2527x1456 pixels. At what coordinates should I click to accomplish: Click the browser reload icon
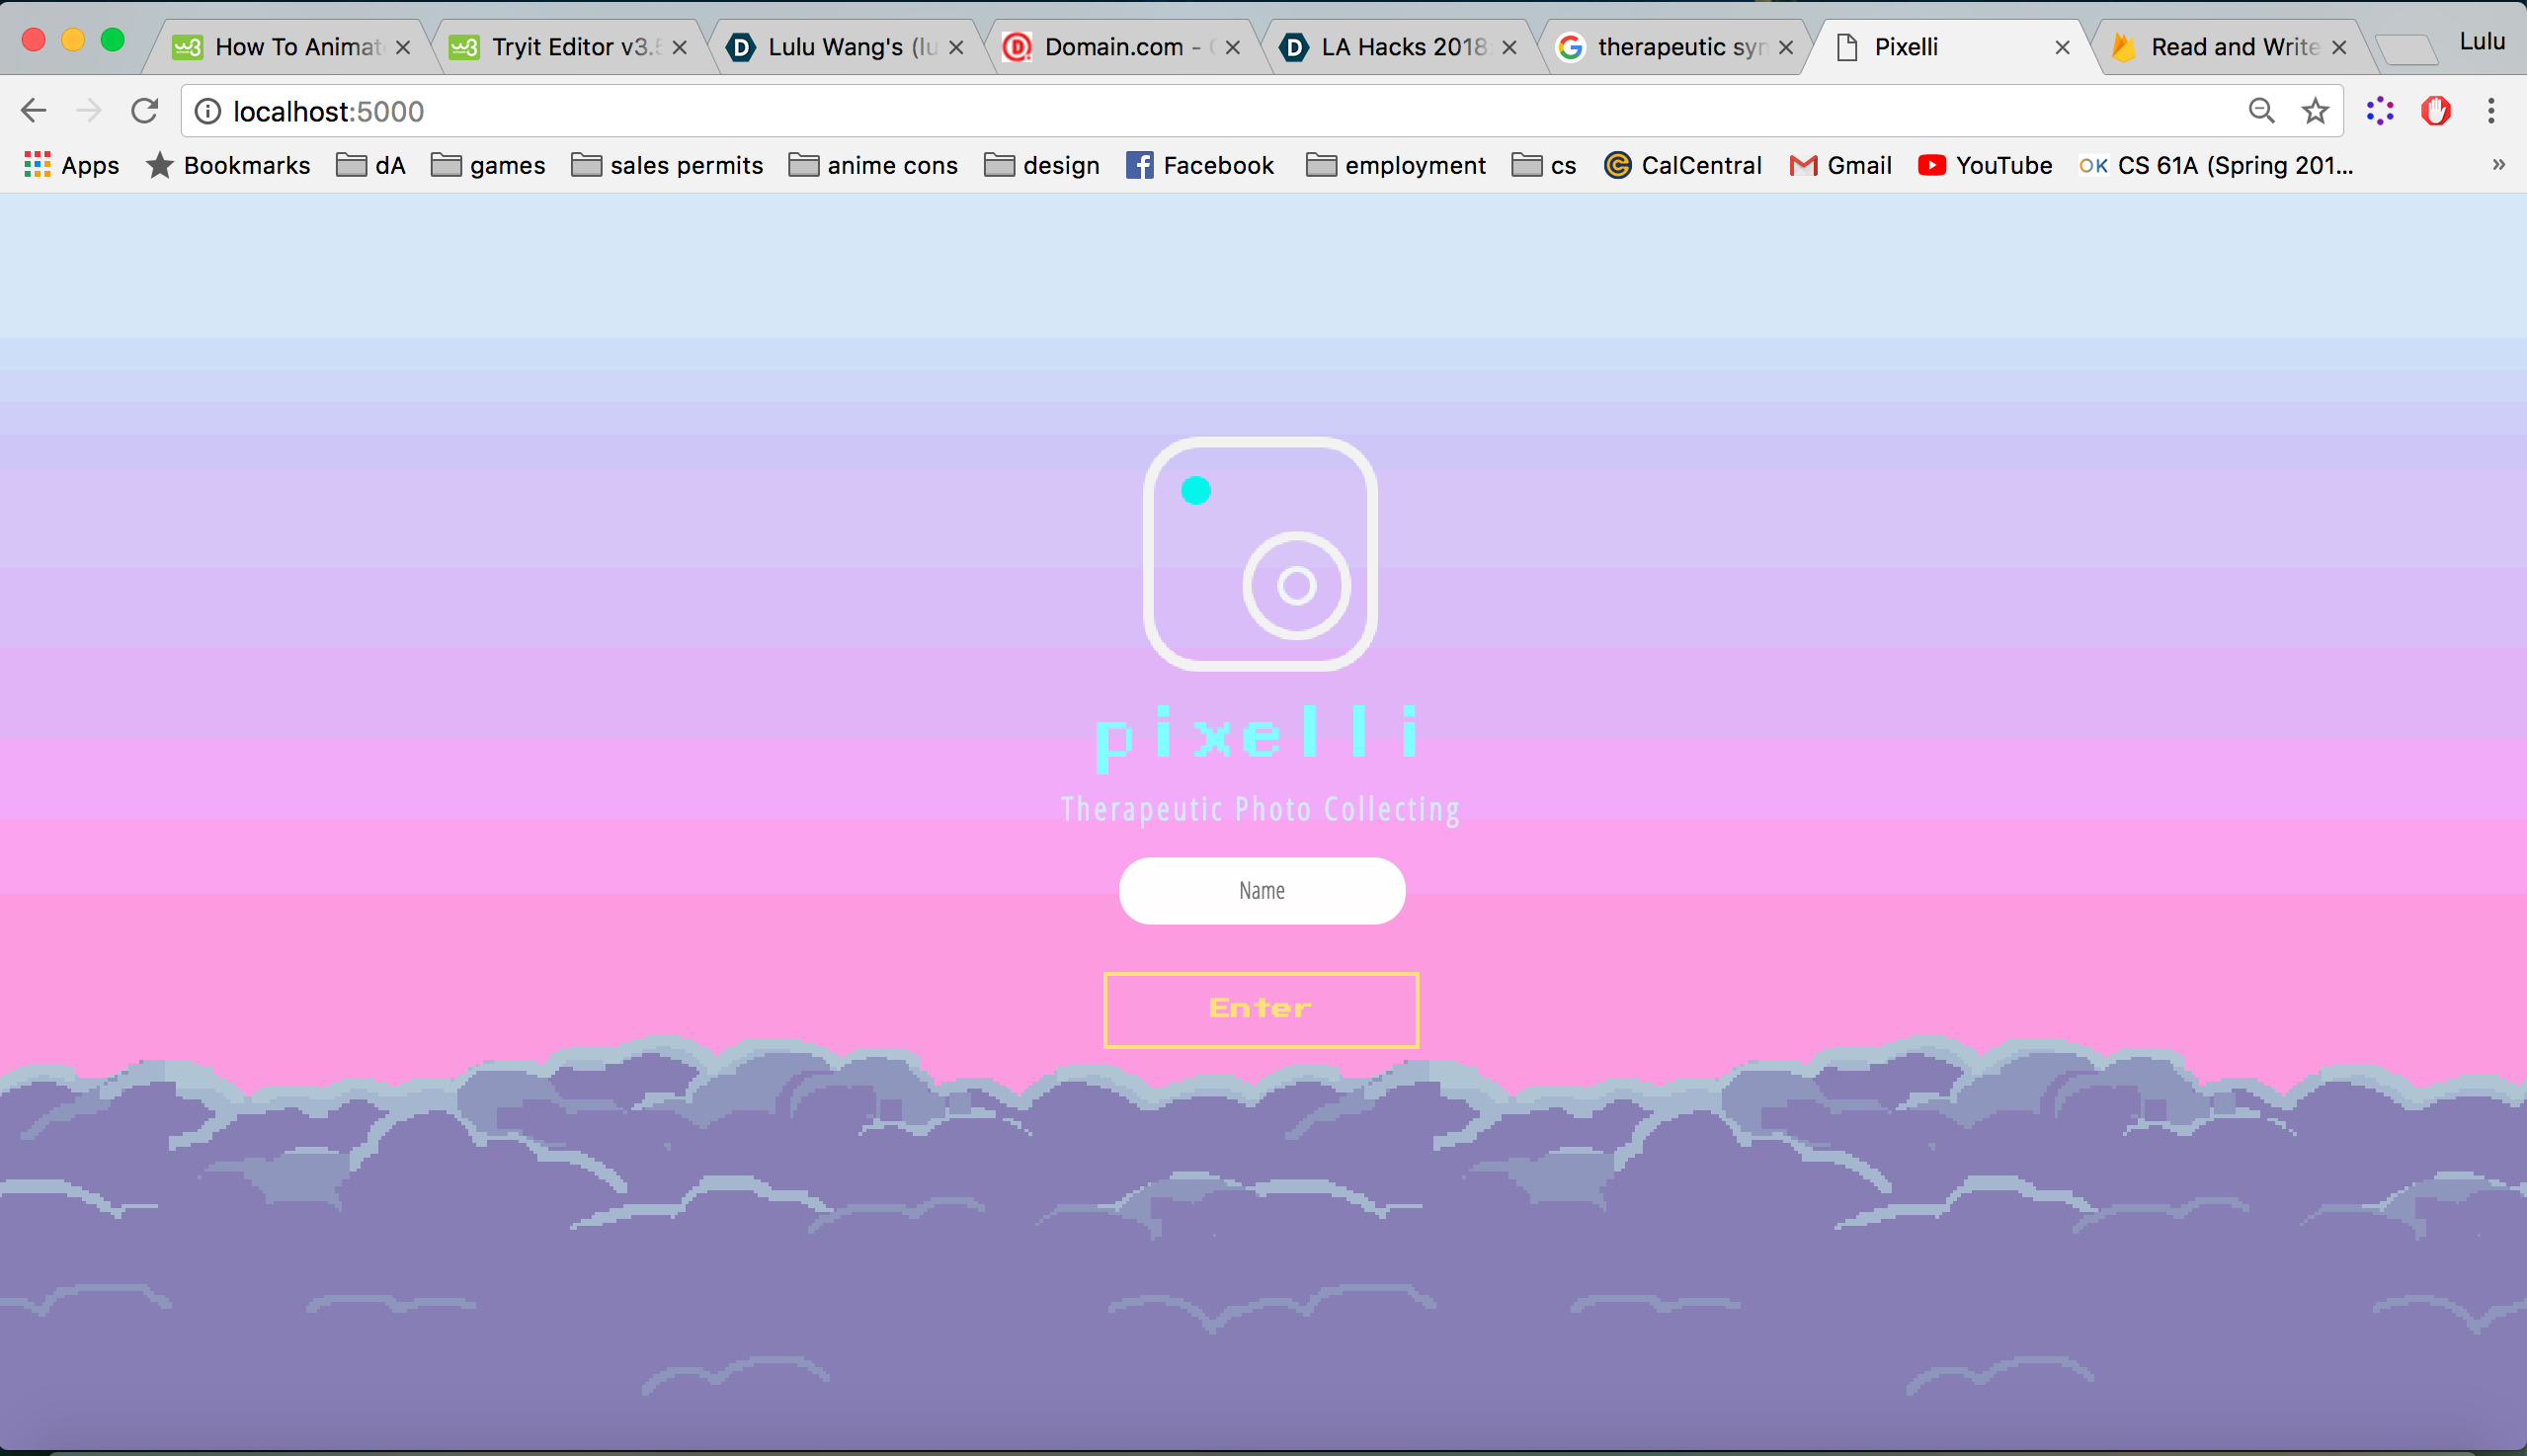[145, 111]
